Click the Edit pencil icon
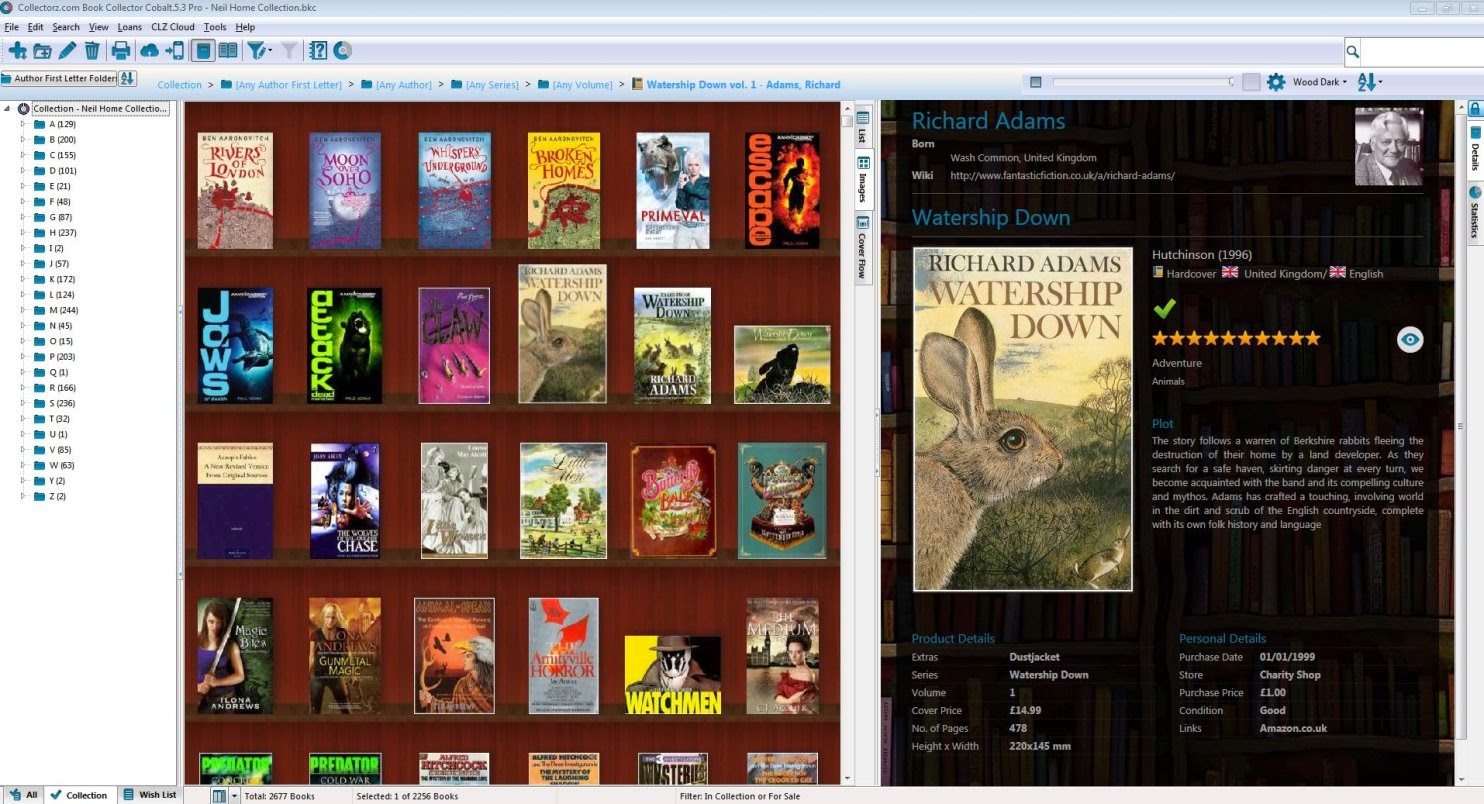The width and height of the screenshot is (1484, 804). [x=67, y=51]
